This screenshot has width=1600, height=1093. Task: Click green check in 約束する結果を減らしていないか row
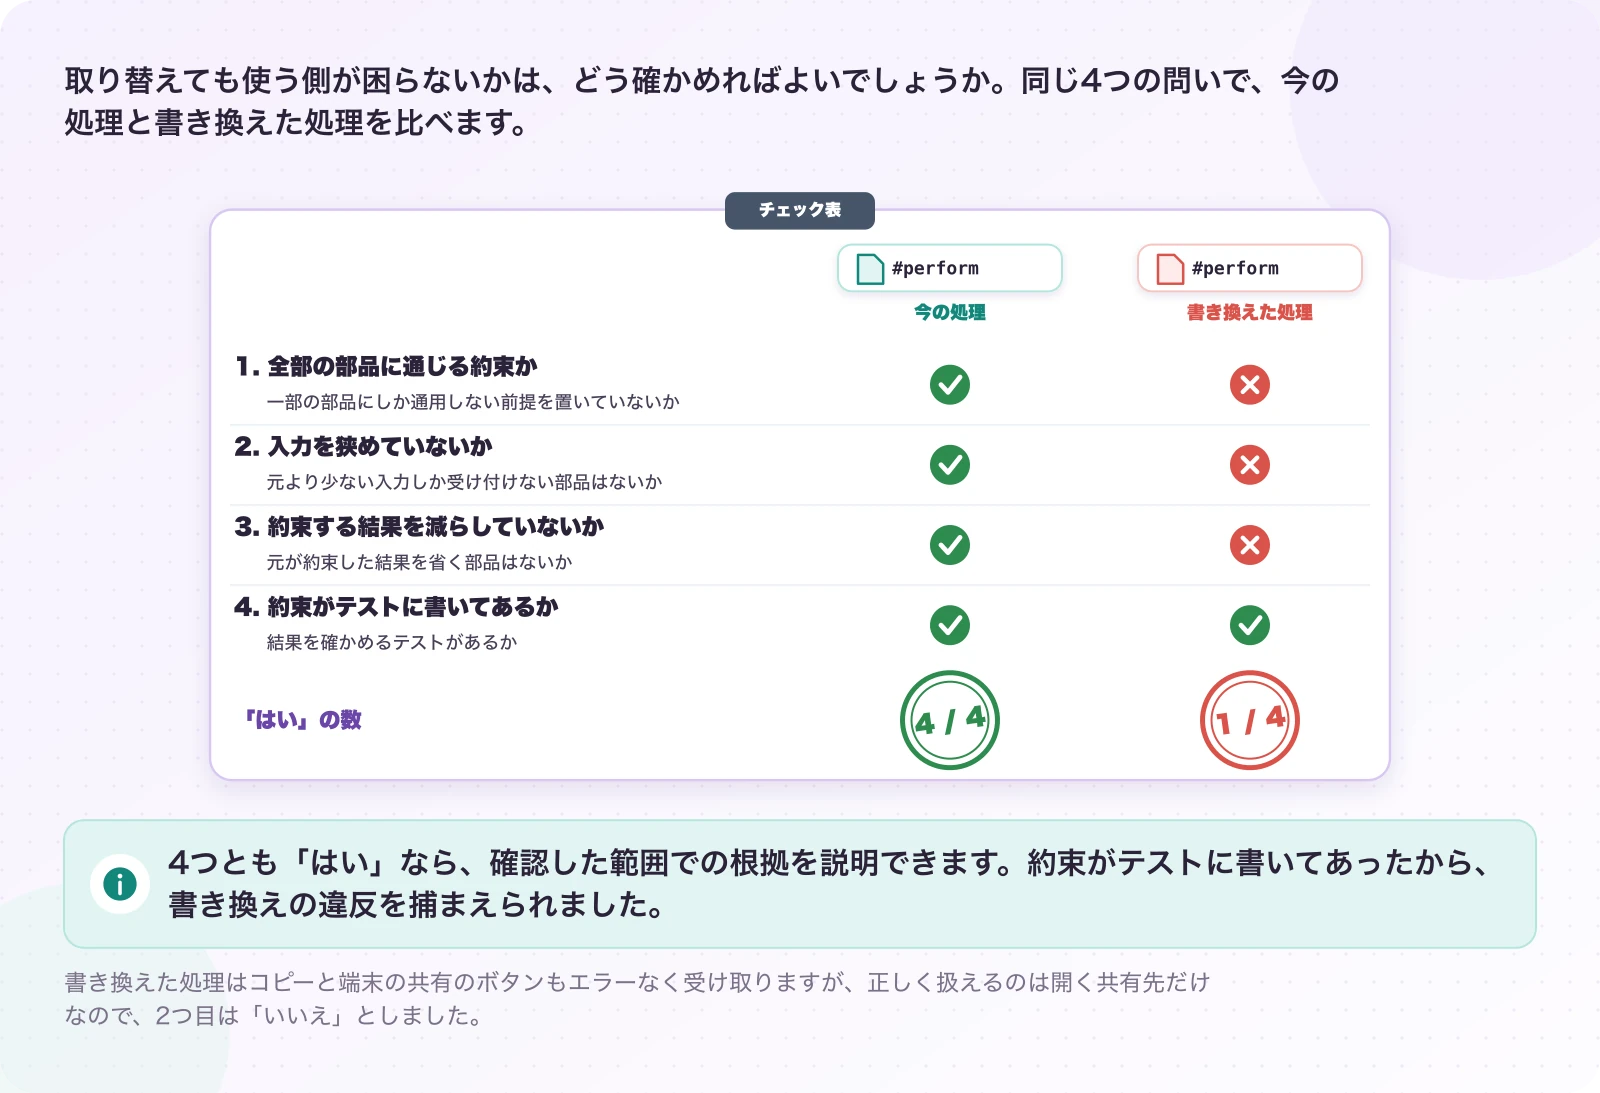[950, 545]
